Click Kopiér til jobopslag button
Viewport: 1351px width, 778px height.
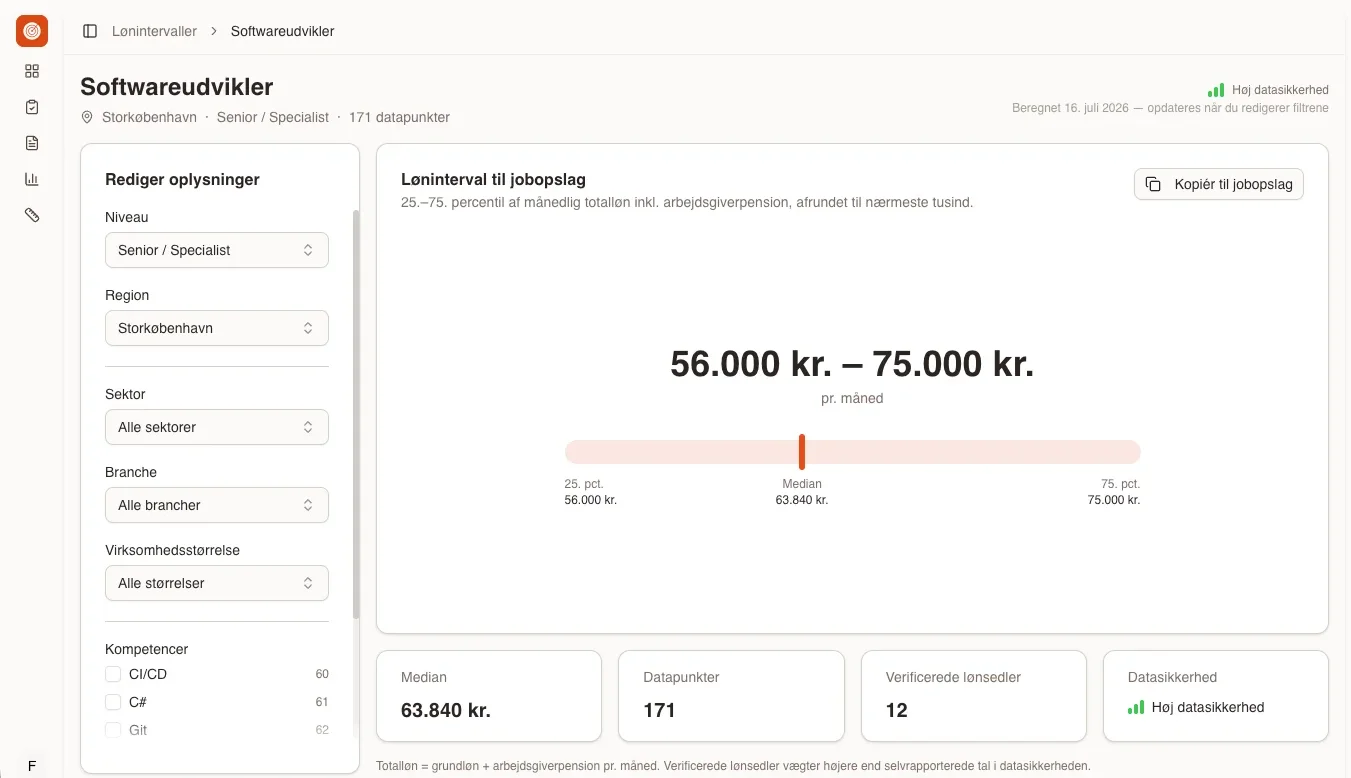tap(1219, 184)
